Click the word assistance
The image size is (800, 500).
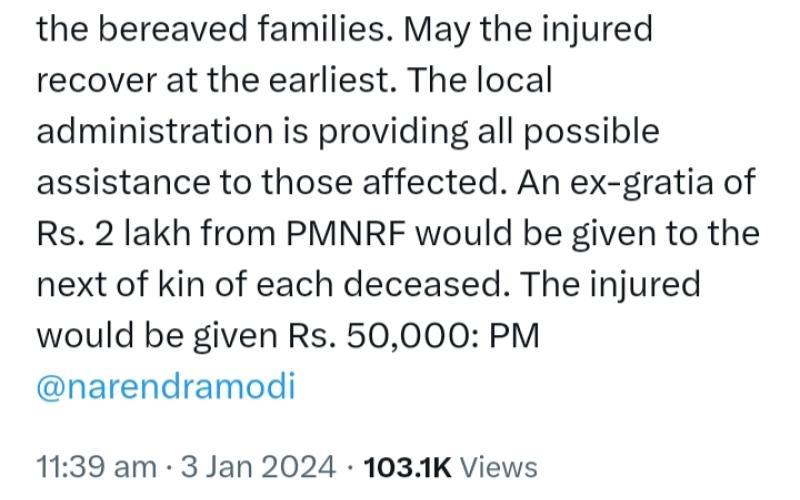click(x=123, y=182)
